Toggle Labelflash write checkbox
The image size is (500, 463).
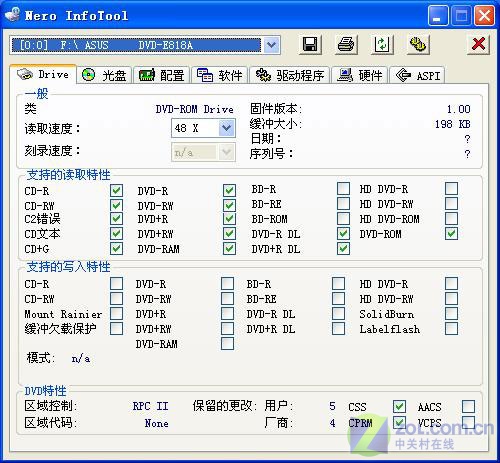(x=451, y=329)
